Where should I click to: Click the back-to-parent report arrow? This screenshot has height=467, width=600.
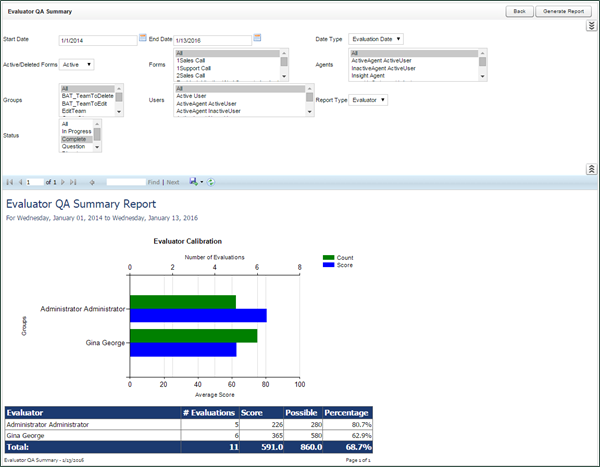click(x=91, y=183)
